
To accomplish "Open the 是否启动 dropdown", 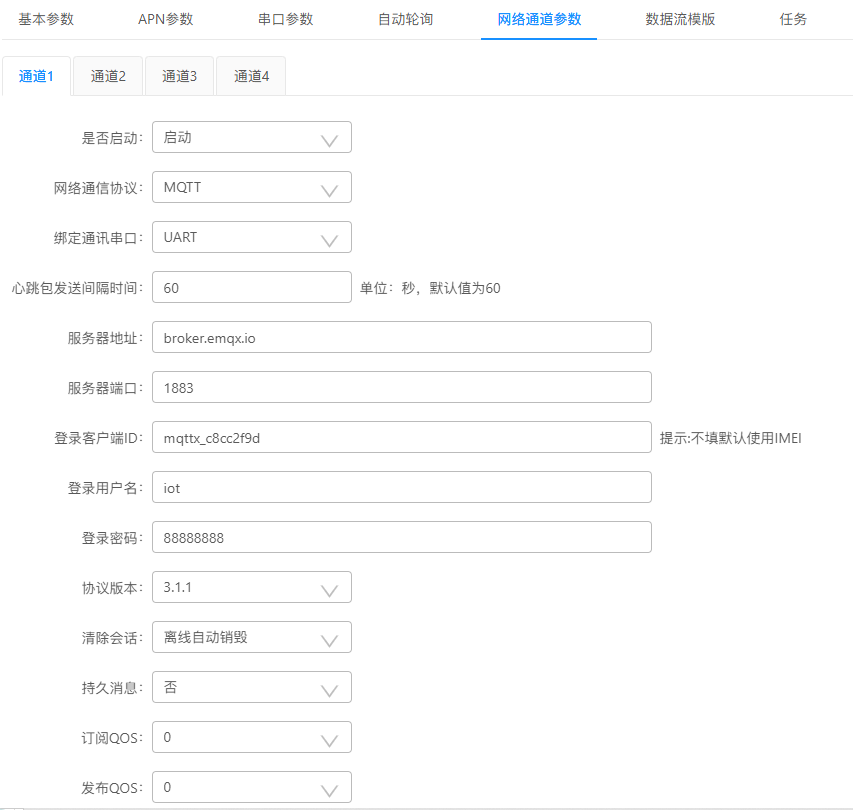I will tap(251, 138).
